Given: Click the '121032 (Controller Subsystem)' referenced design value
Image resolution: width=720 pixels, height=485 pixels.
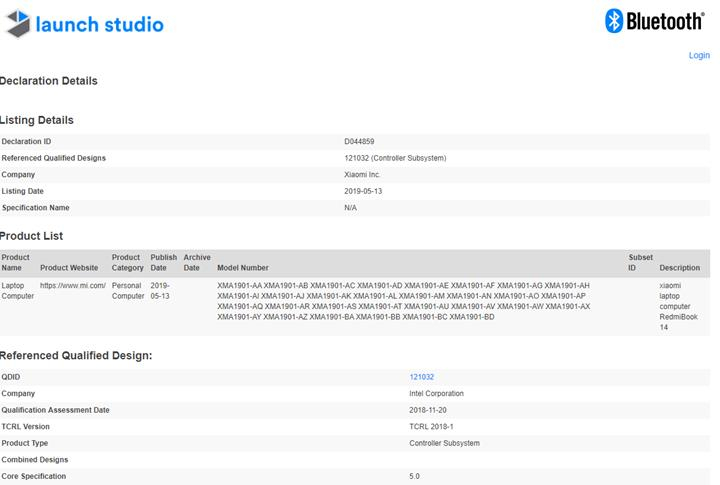Looking at the screenshot, I should point(394,158).
